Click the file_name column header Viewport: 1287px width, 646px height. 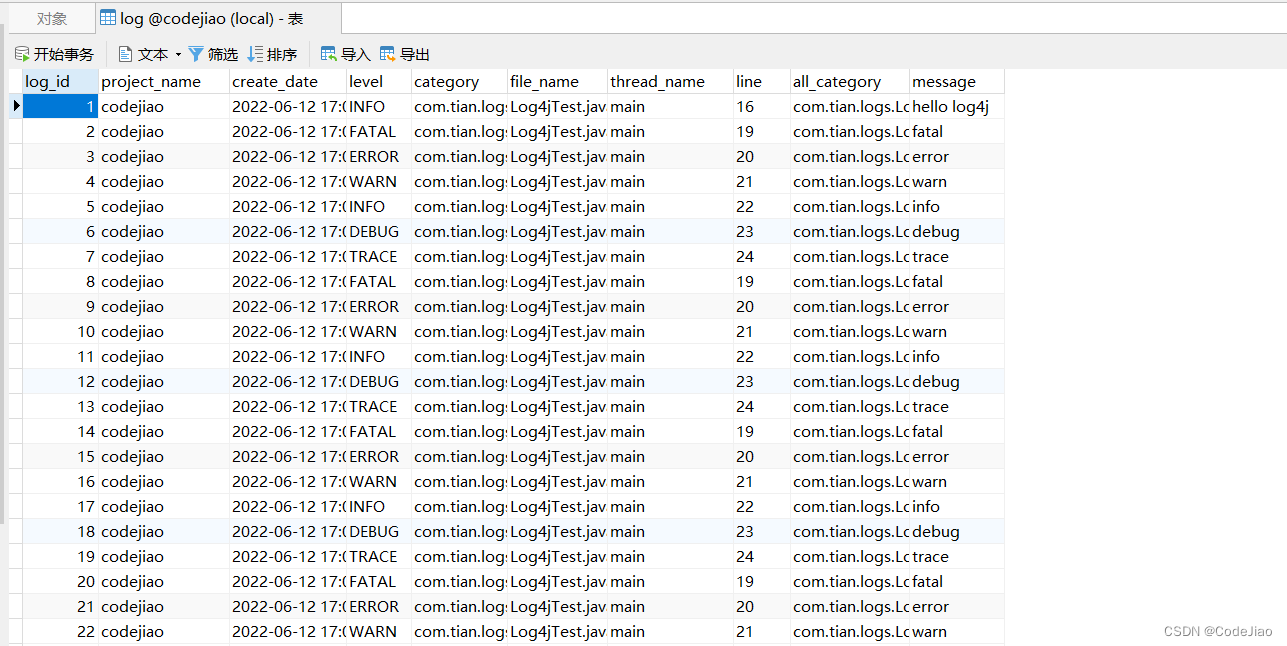coord(557,82)
